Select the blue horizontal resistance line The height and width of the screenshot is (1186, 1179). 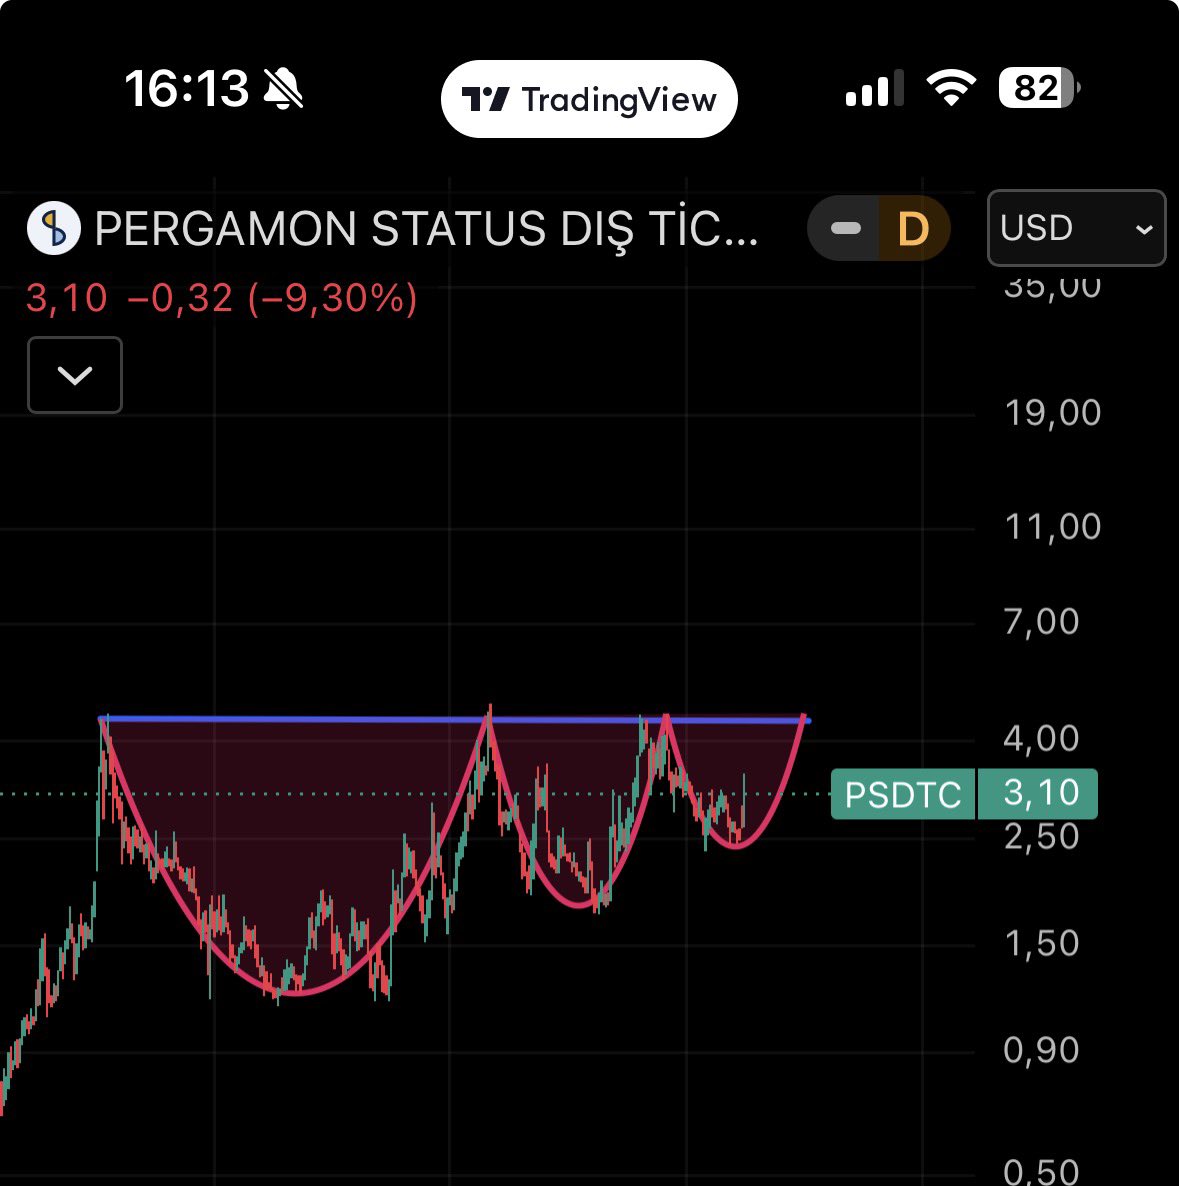click(x=454, y=719)
